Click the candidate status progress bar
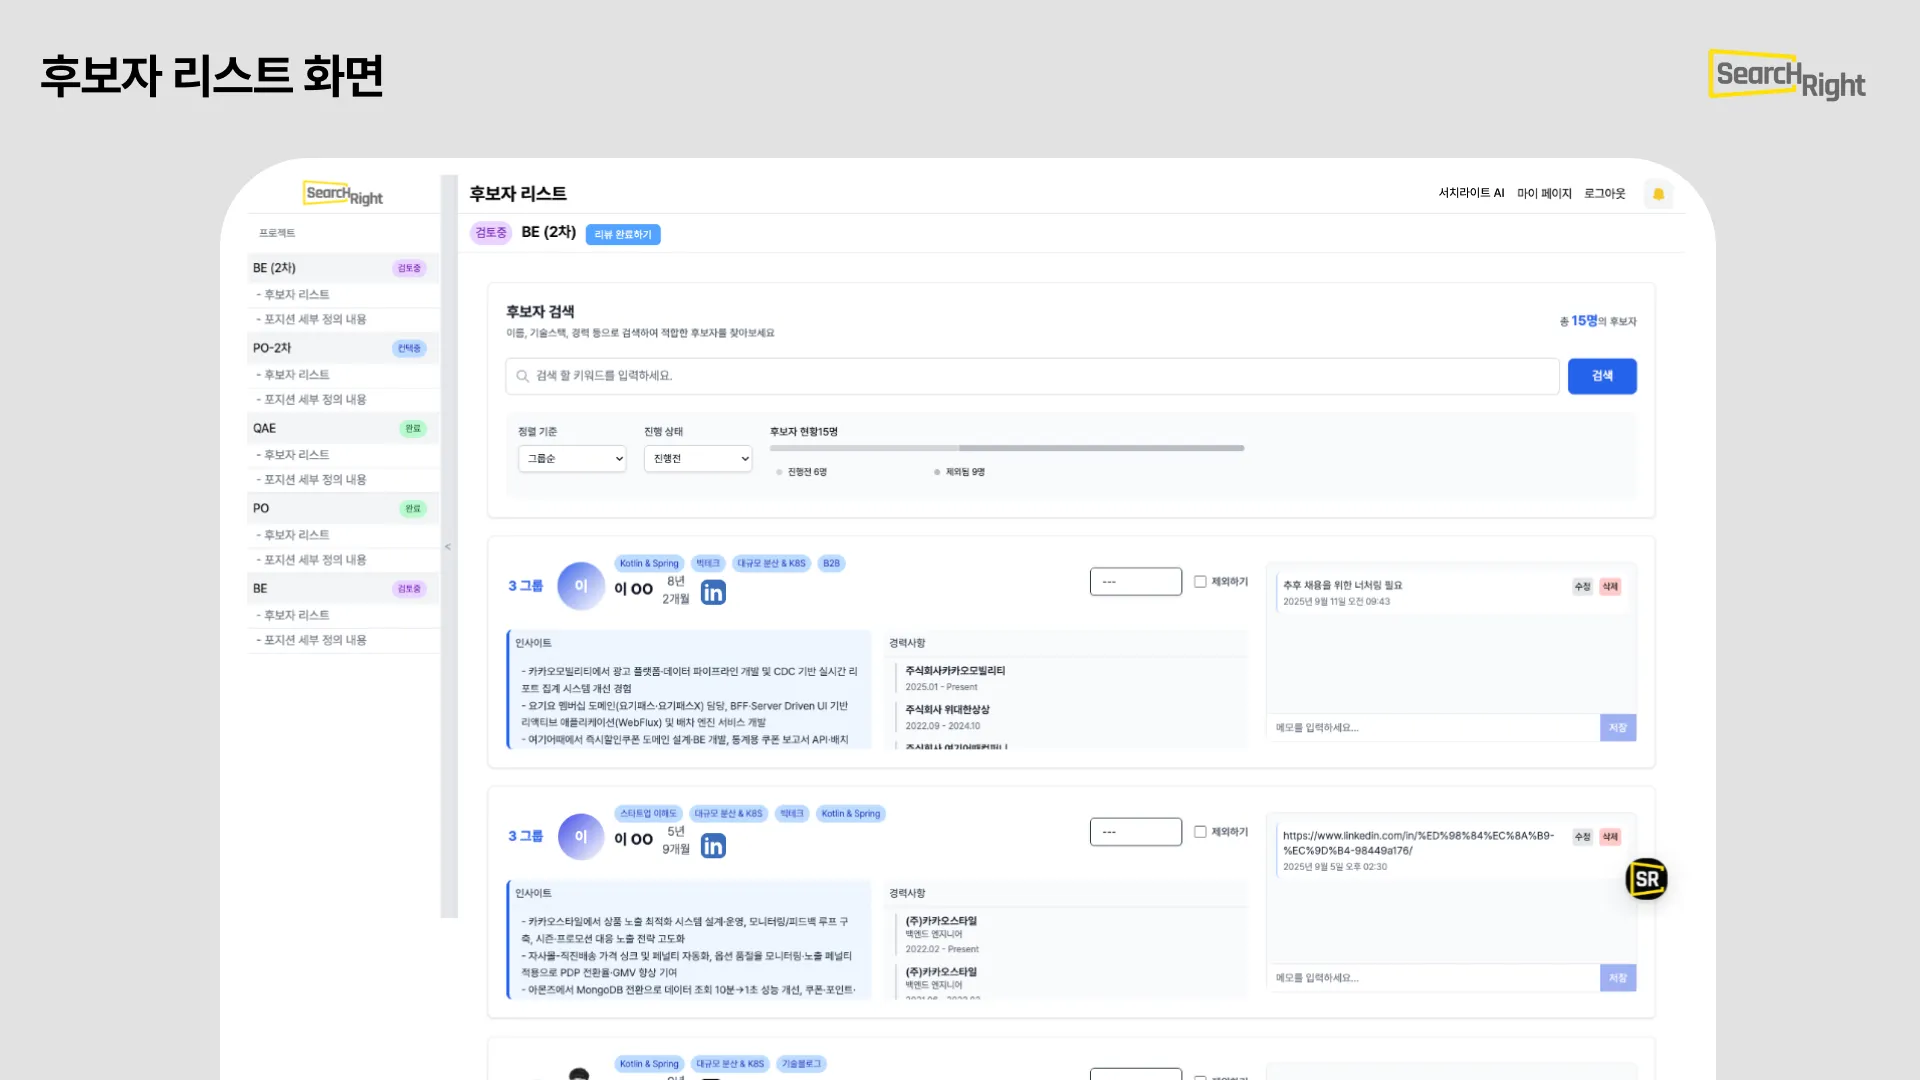The height and width of the screenshot is (1080, 1920). tap(1006, 448)
